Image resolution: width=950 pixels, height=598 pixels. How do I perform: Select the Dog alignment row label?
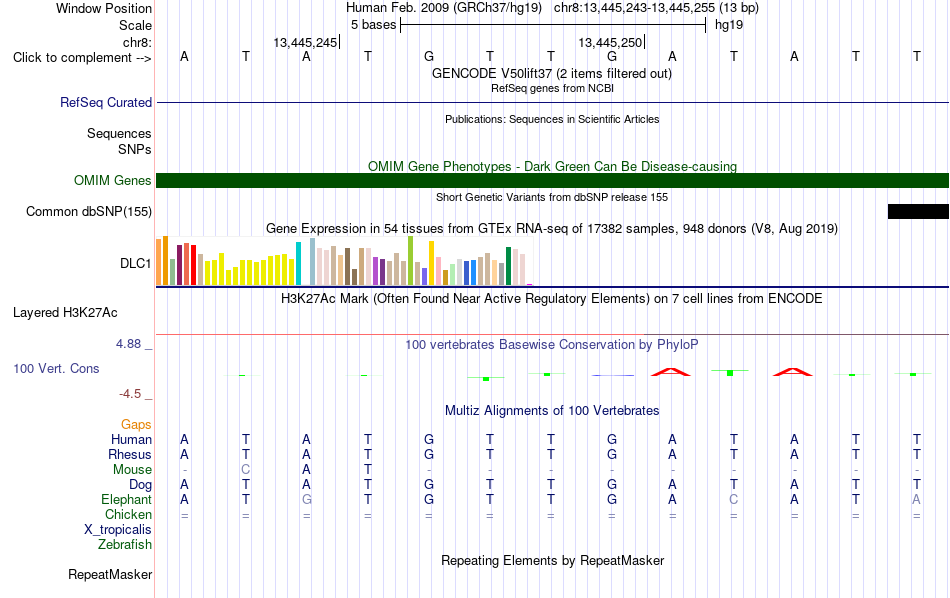[140, 484]
